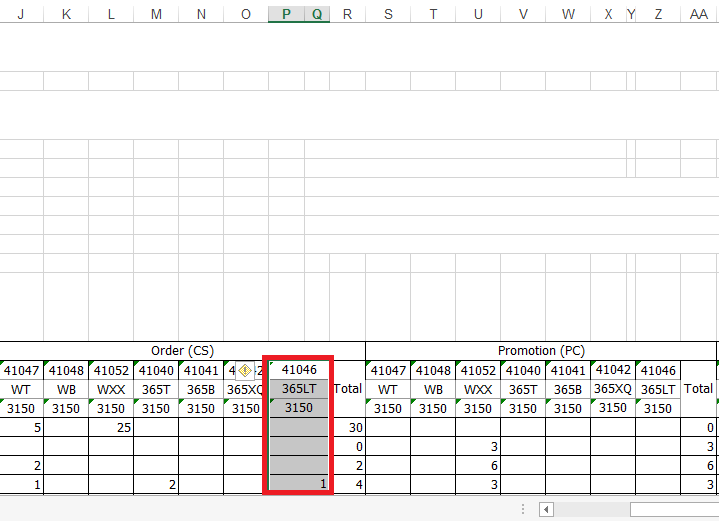Click 'WXX' cell under Order (CS)
Image resolution: width=719 pixels, height=521 pixels.
[111, 389]
